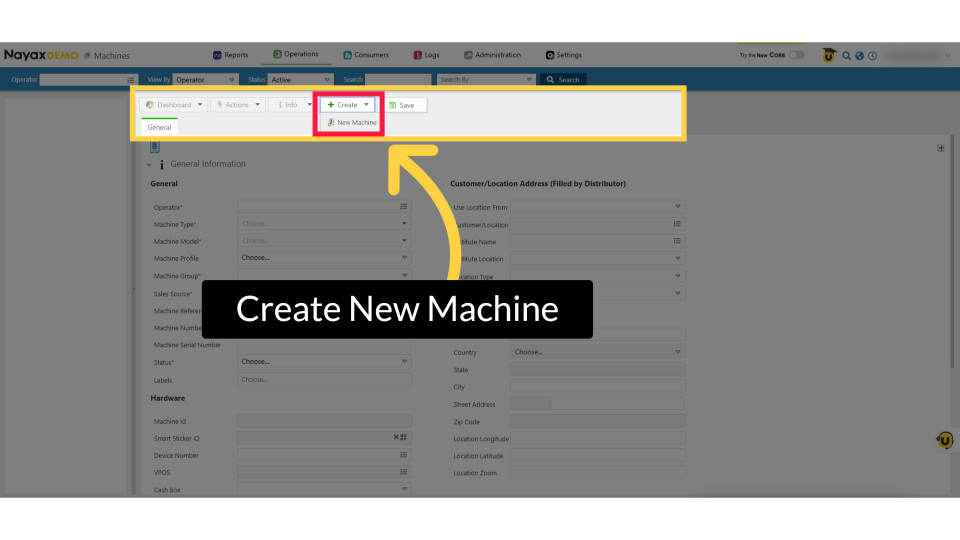Click the New Machine menu option
Image resolution: width=960 pixels, height=540 pixels.
(x=352, y=122)
